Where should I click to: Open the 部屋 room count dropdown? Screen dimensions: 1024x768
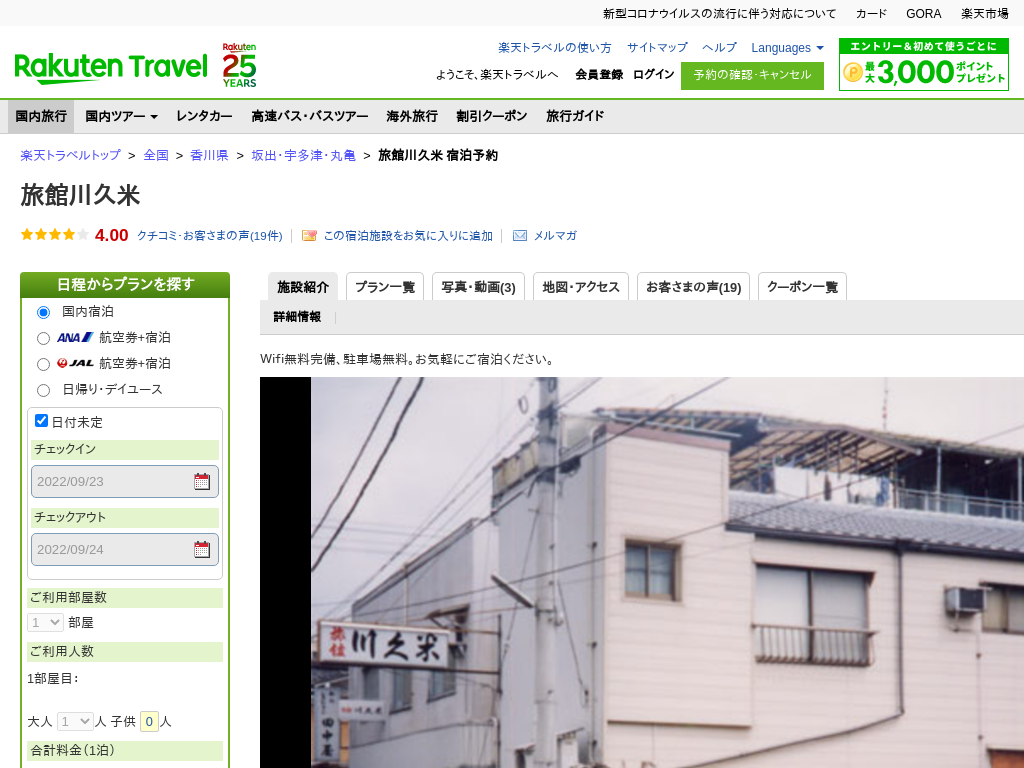point(45,622)
